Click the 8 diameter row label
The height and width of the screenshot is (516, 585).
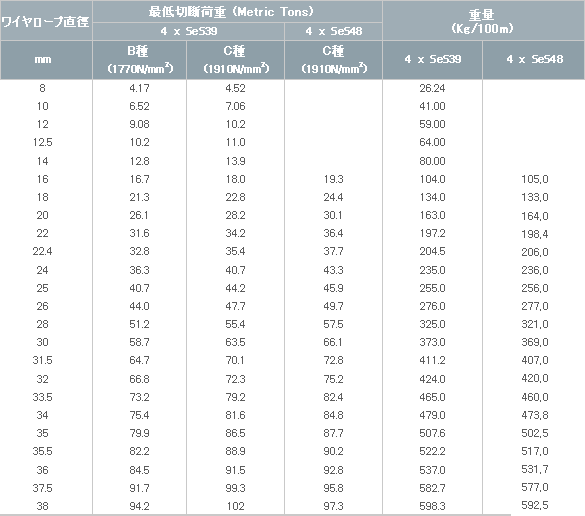(43, 88)
